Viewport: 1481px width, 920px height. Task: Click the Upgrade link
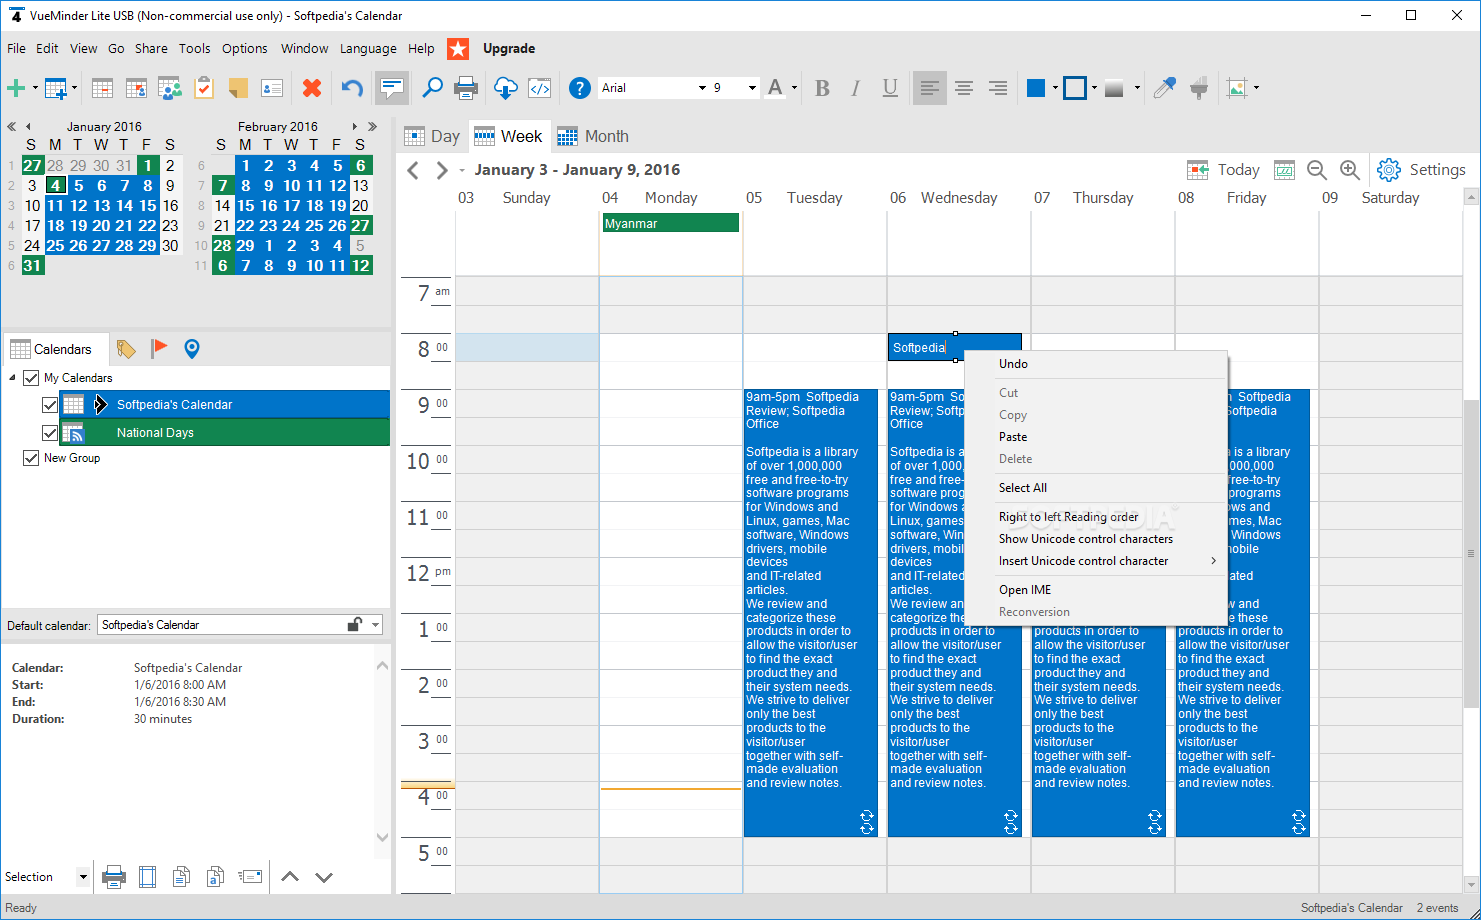509,48
